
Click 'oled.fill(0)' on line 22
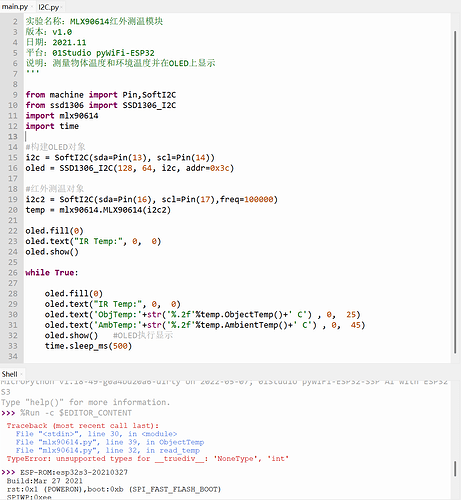coord(54,231)
